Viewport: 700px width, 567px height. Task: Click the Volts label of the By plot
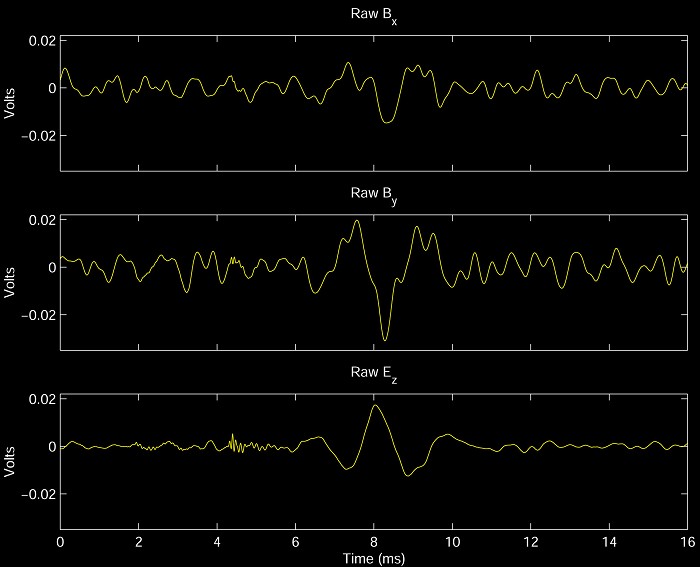[x=10, y=282]
